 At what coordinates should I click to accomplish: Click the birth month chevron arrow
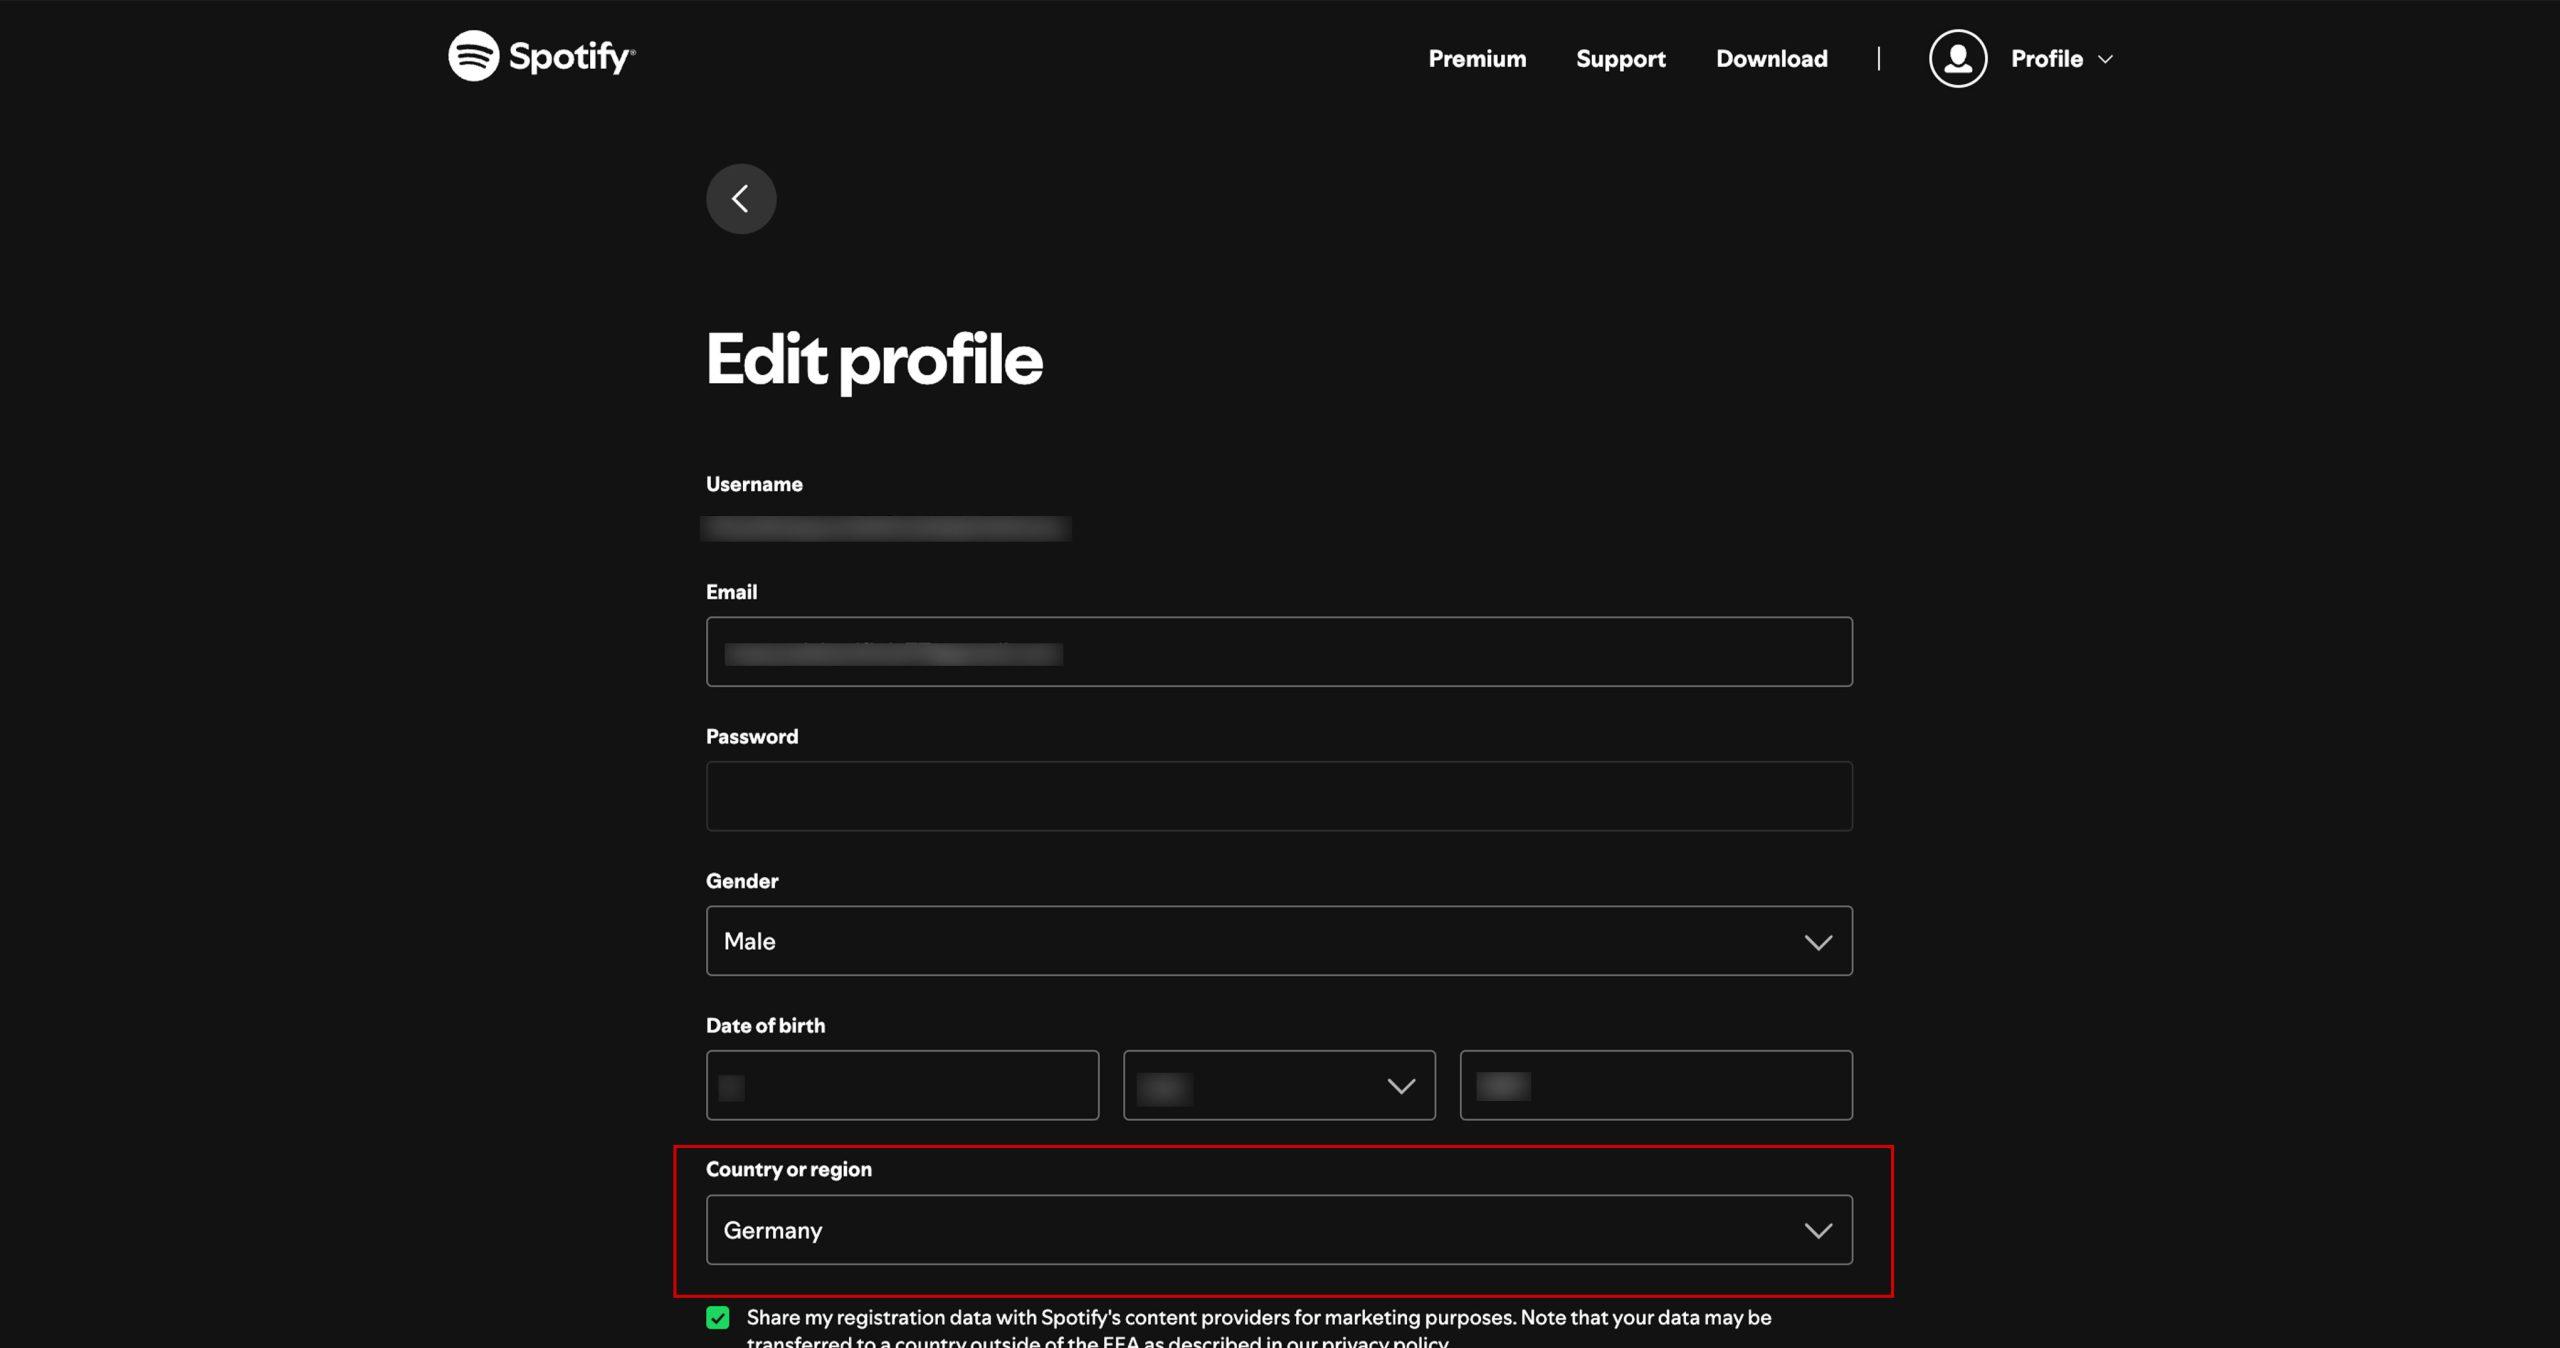point(1401,1086)
